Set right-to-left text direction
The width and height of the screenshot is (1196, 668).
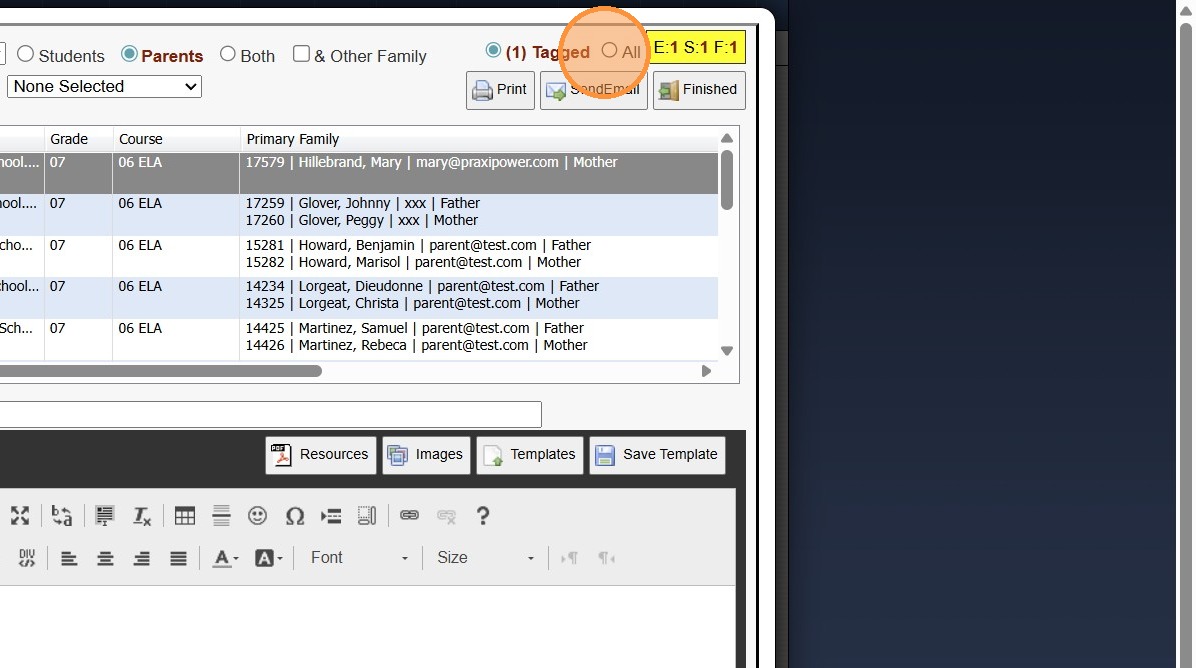click(x=606, y=558)
